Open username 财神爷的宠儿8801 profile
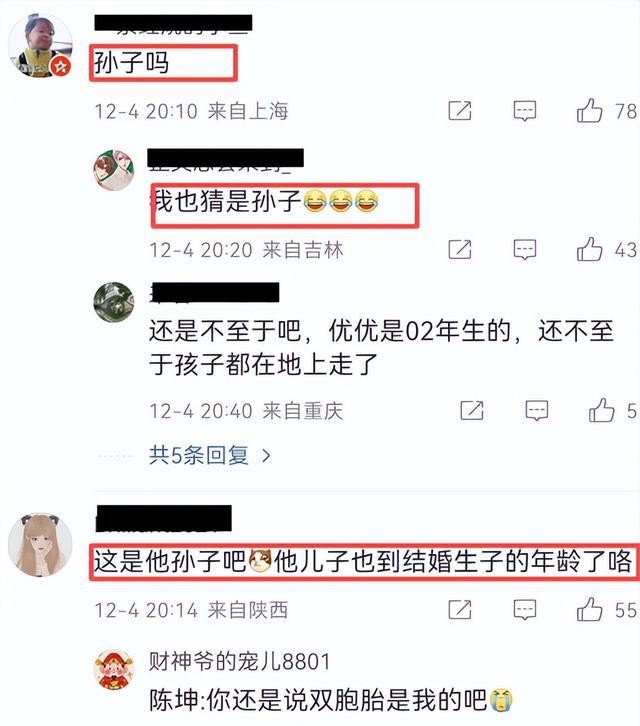The width and height of the screenshot is (640, 726). point(239,661)
